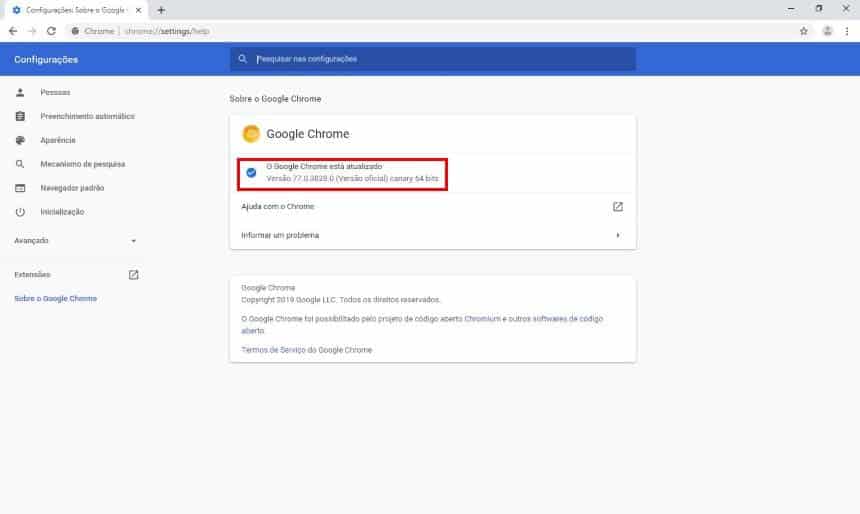Screen dimensions: 860x514
Task: Click the Pessoas person icon
Action: point(20,92)
